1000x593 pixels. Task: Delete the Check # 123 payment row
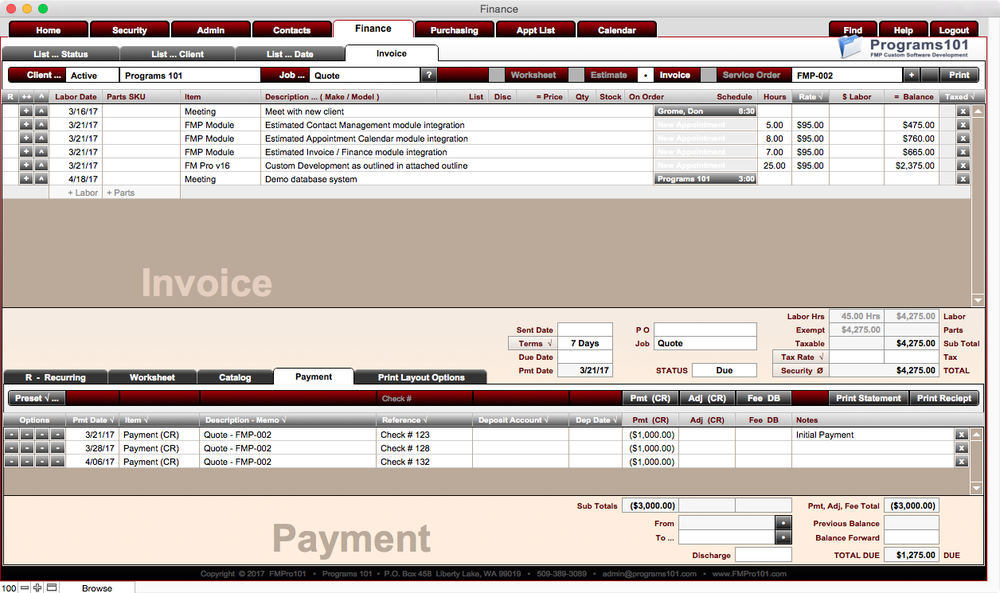pyautogui.click(x=961, y=435)
